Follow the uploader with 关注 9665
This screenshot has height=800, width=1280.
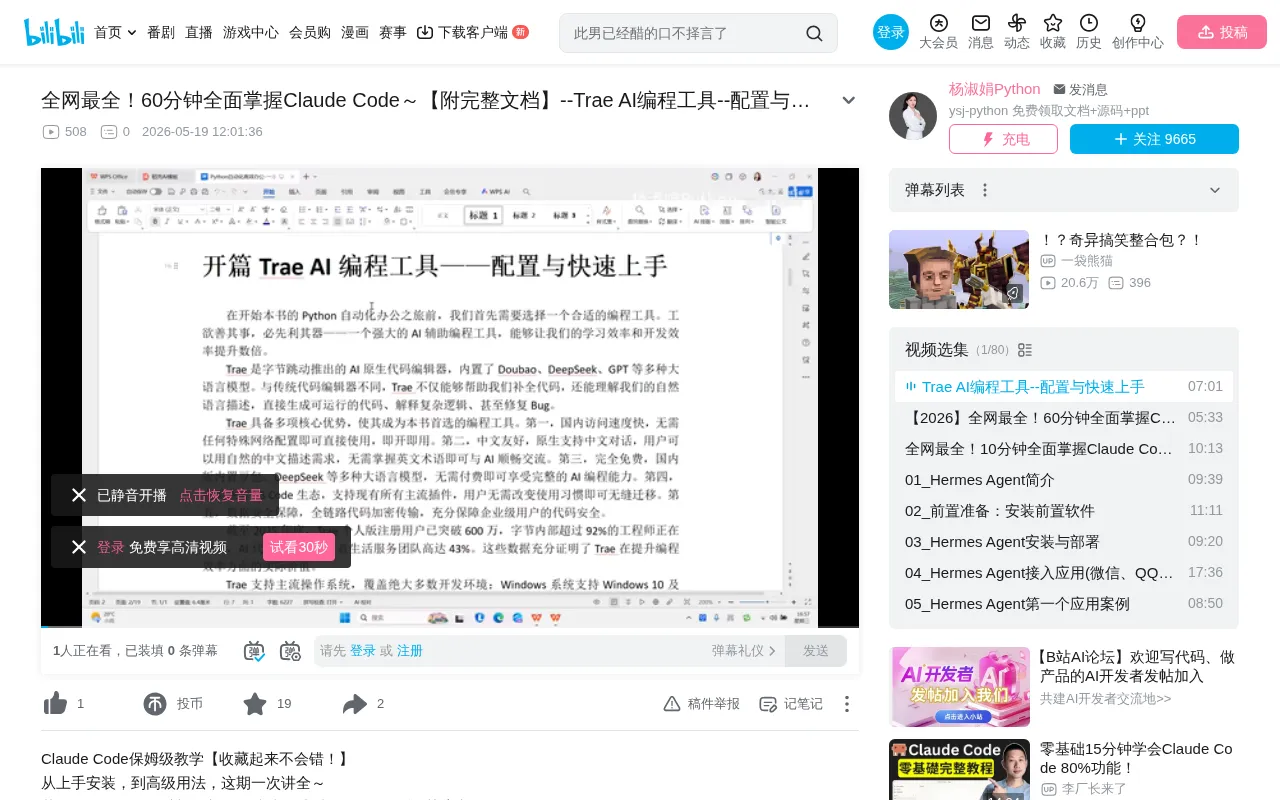[x=1154, y=139]
